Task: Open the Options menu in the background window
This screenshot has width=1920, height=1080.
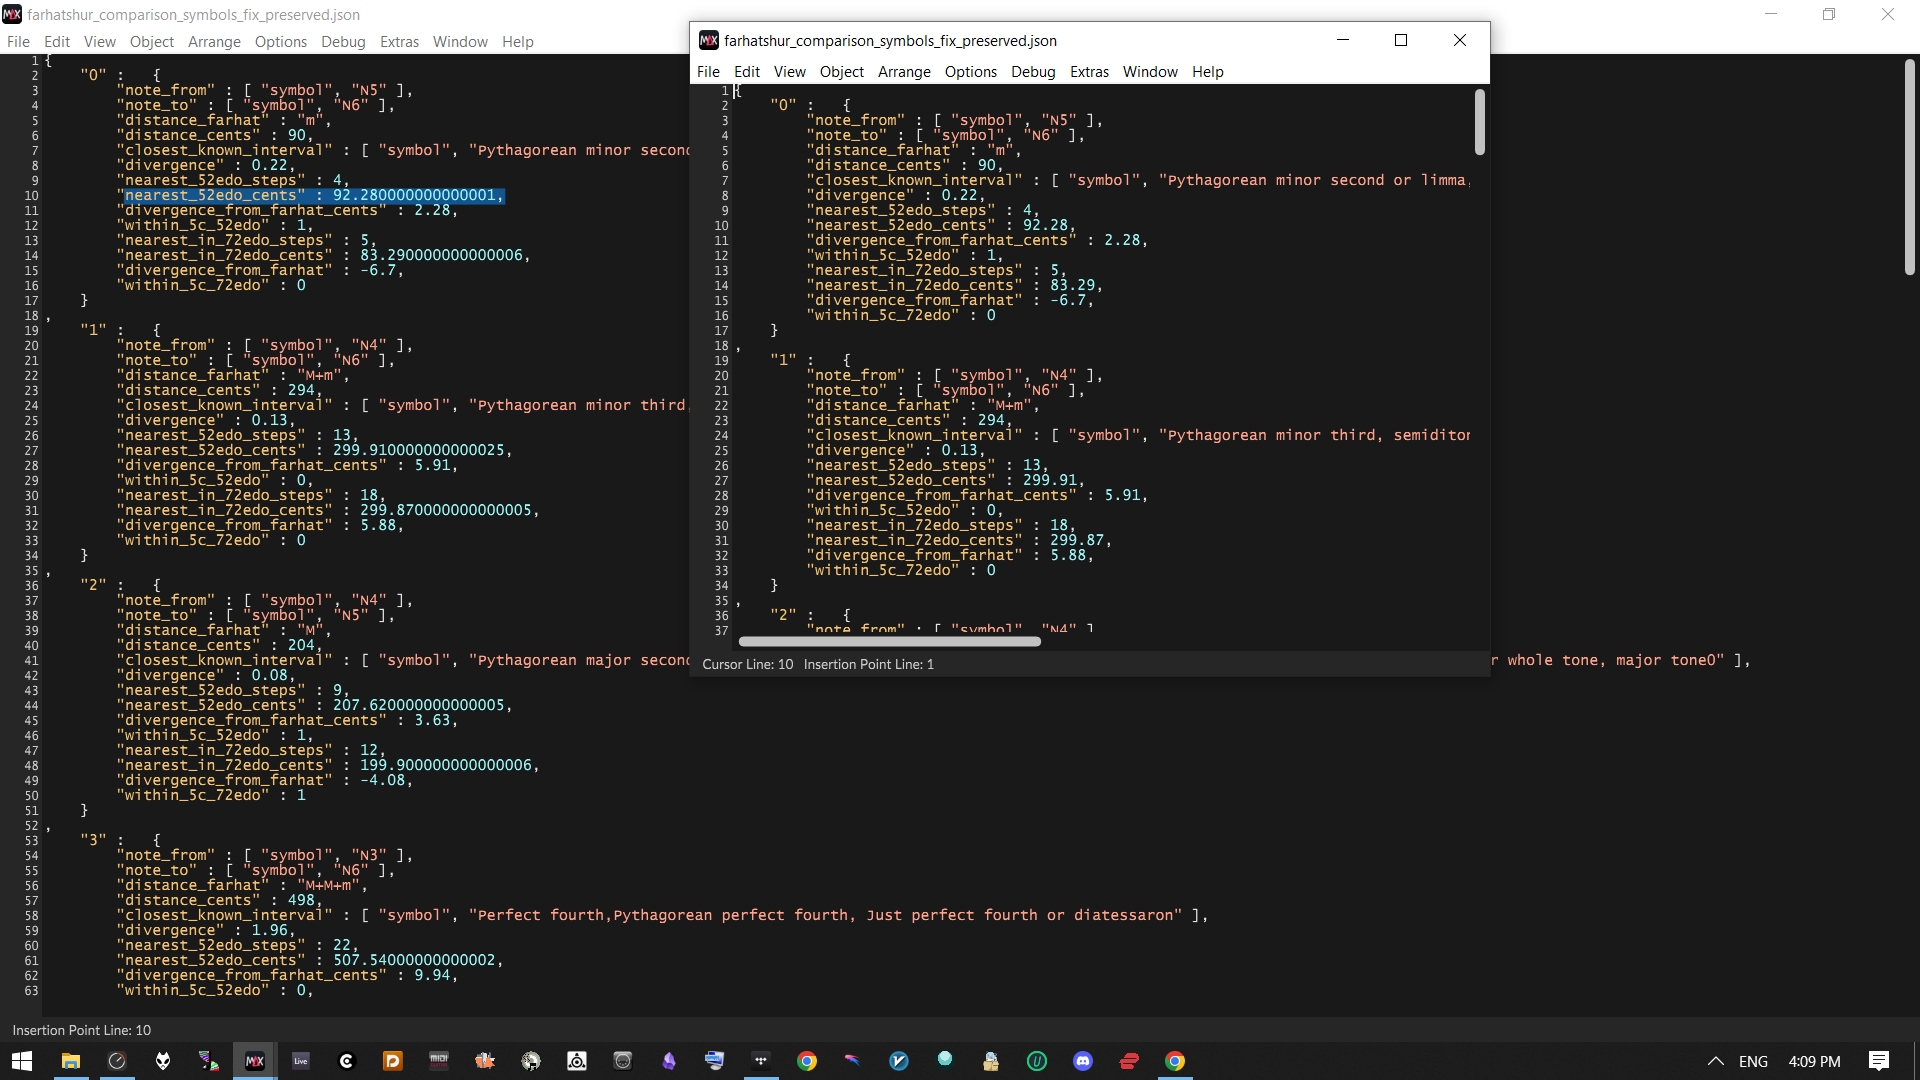Action: click(x=280, y=42)
